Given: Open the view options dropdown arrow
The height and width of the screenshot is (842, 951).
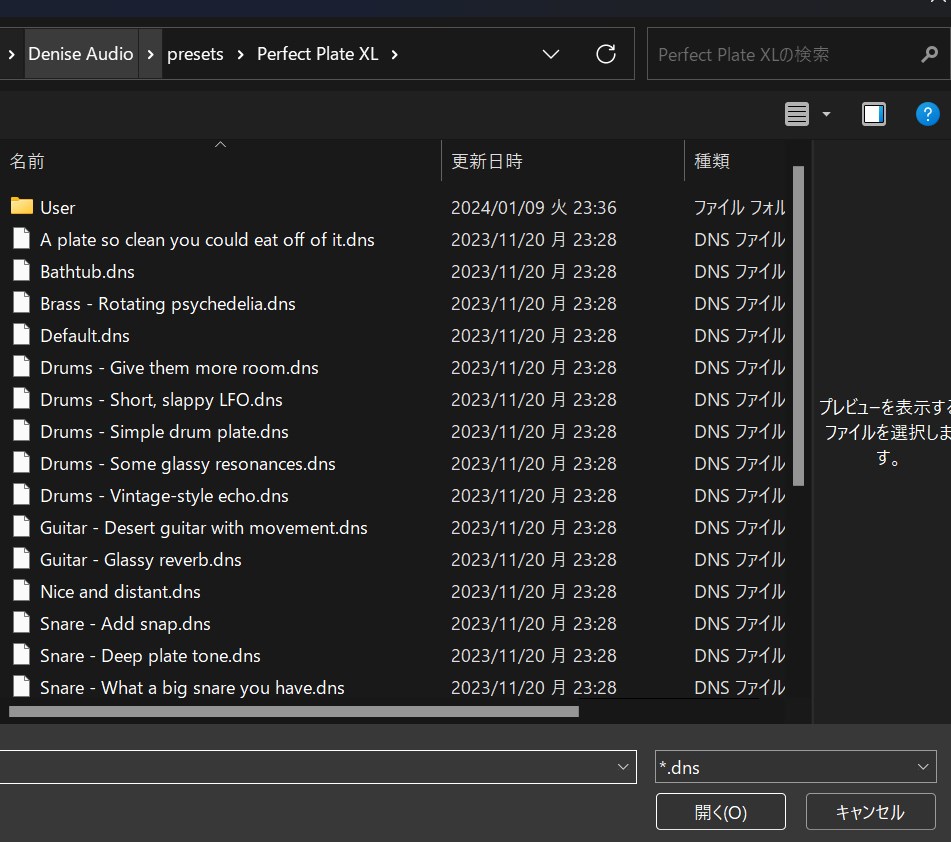Looking at the screenshot, I should point(826,114).
